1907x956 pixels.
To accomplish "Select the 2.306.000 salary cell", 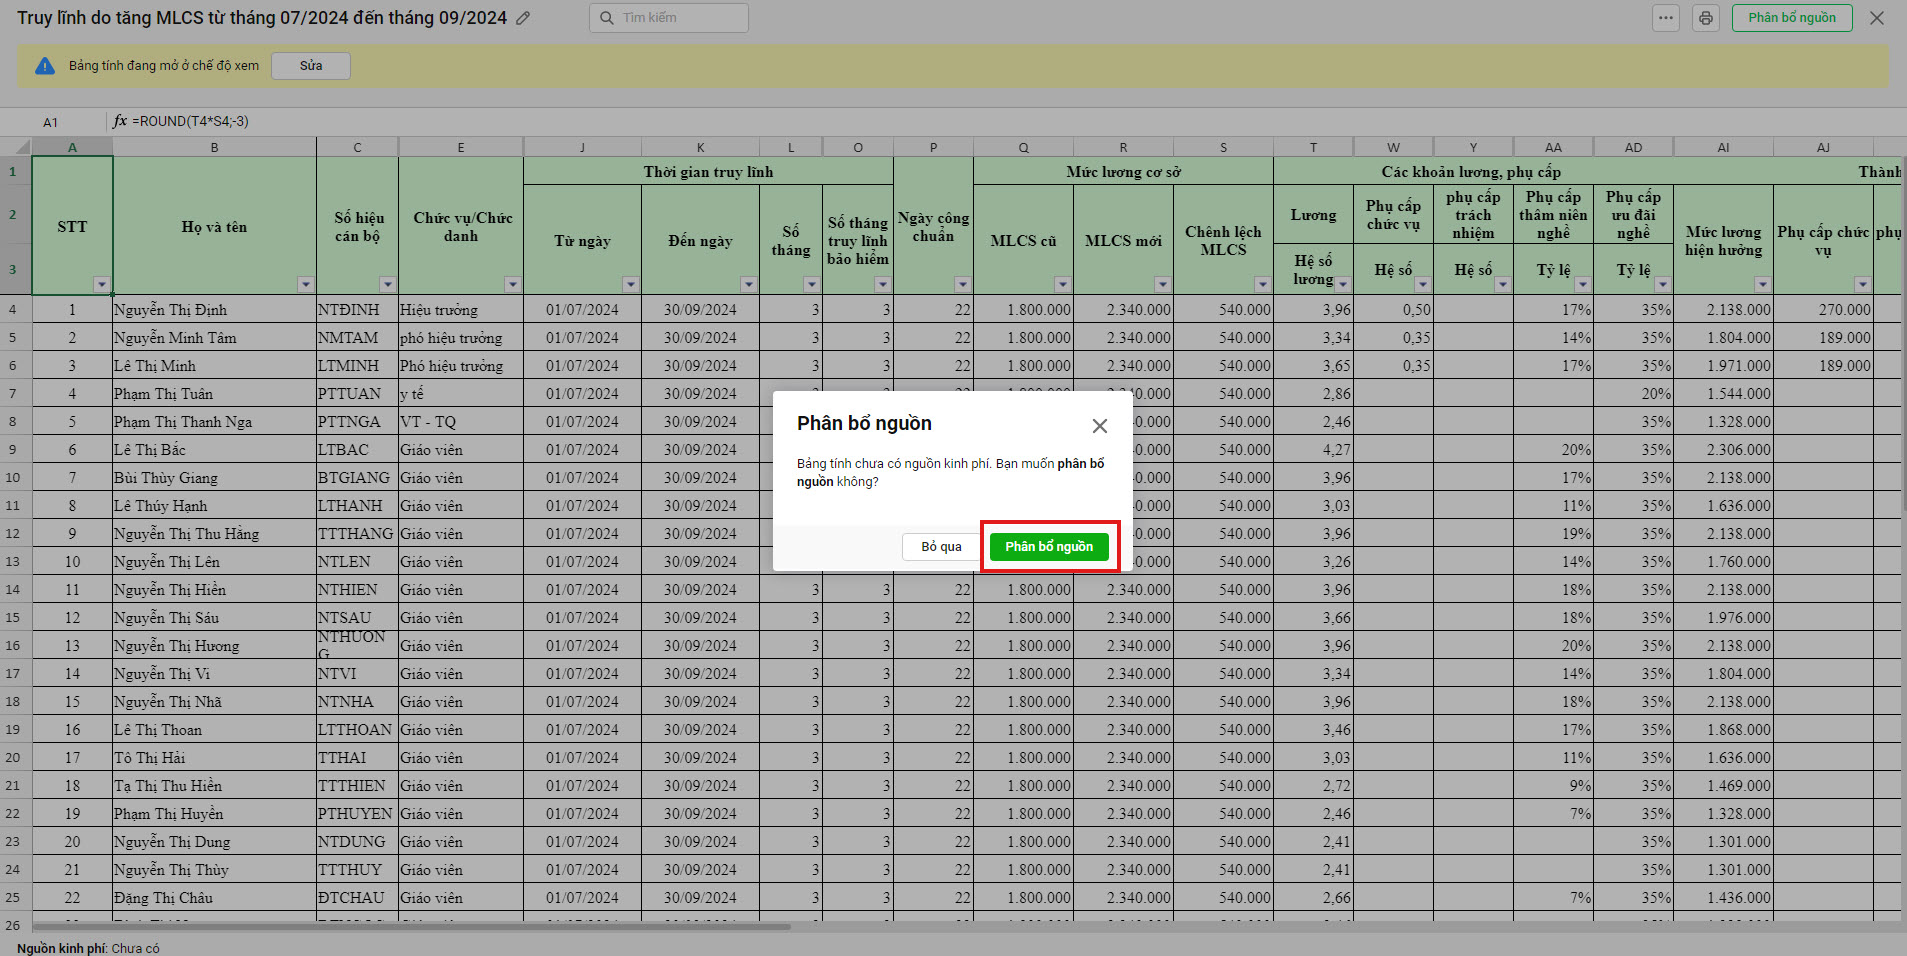I will click(1723, 450).
